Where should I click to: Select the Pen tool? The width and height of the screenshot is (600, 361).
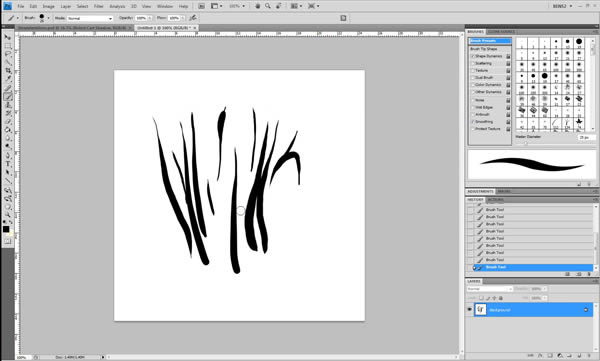pos(7,155)
